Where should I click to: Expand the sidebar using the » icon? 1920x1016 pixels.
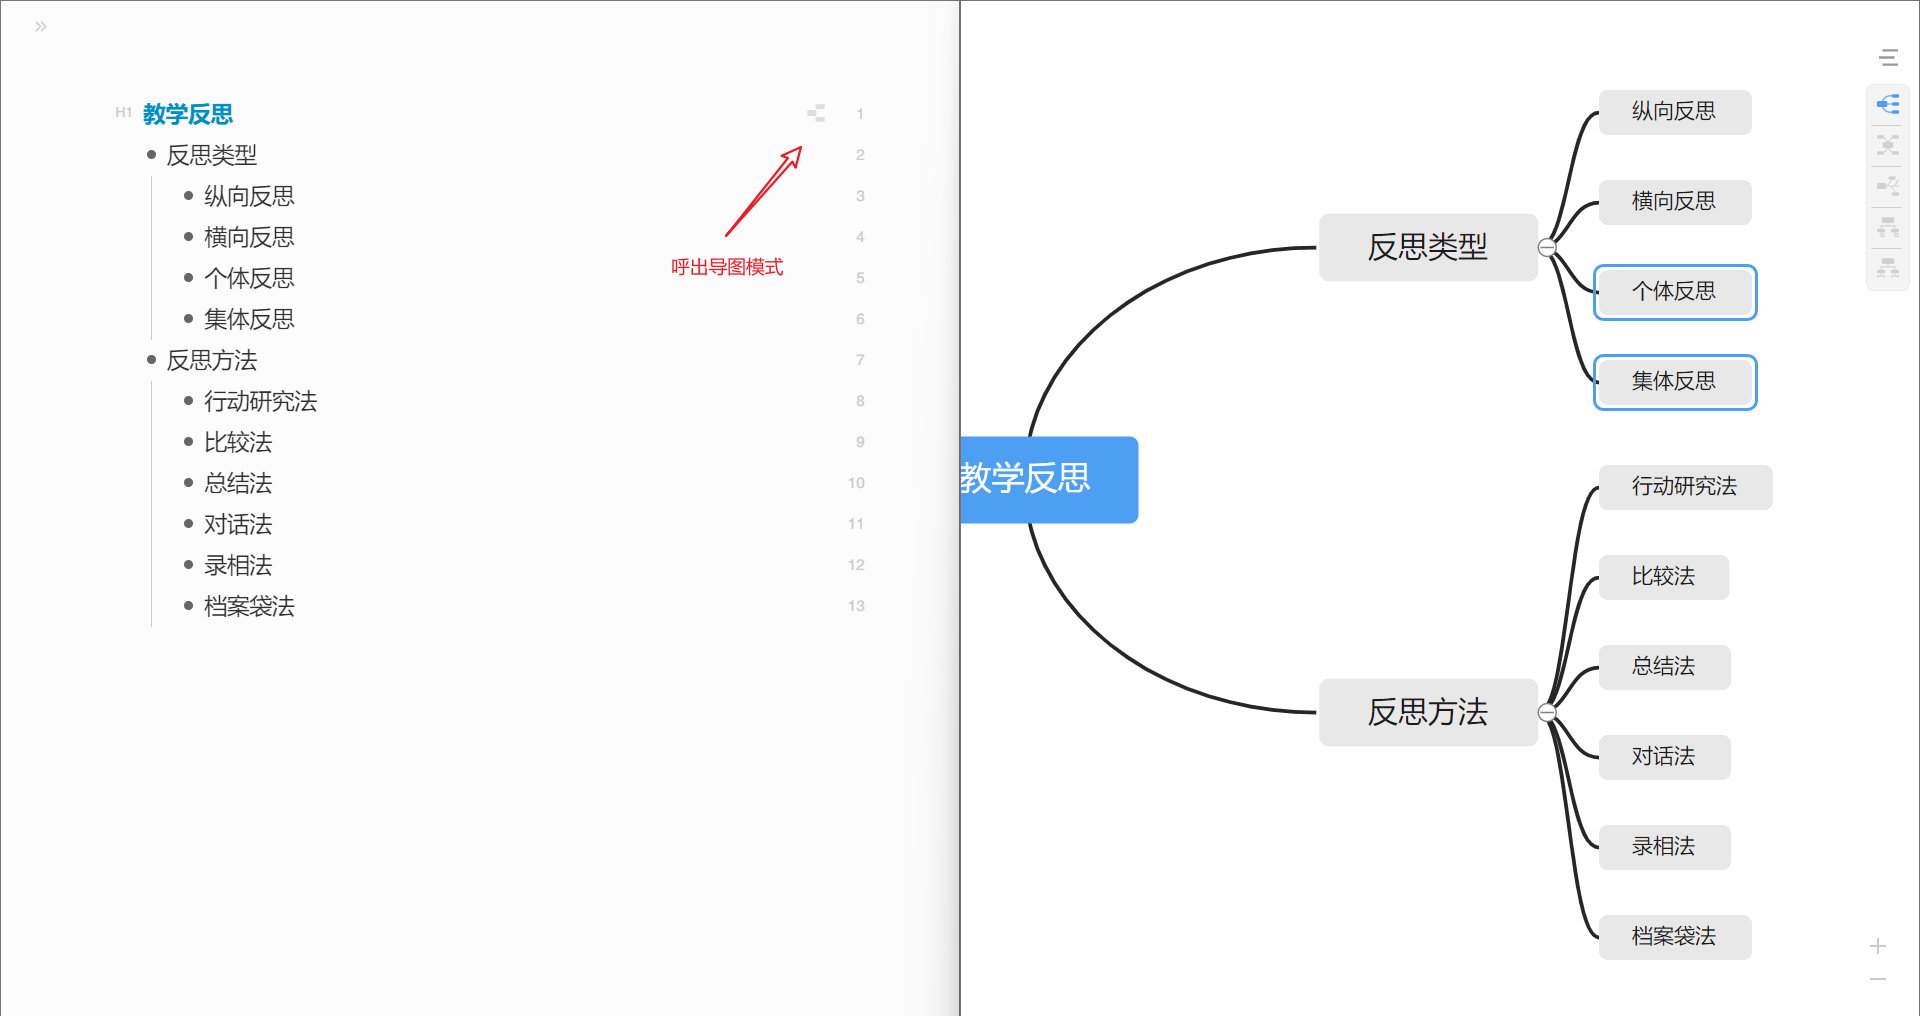tap(41, 26)
